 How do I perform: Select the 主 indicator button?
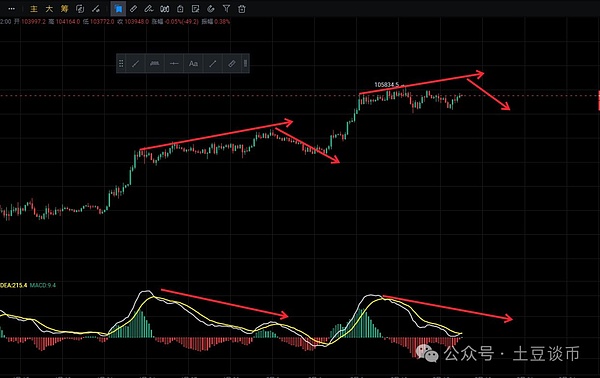34,9
